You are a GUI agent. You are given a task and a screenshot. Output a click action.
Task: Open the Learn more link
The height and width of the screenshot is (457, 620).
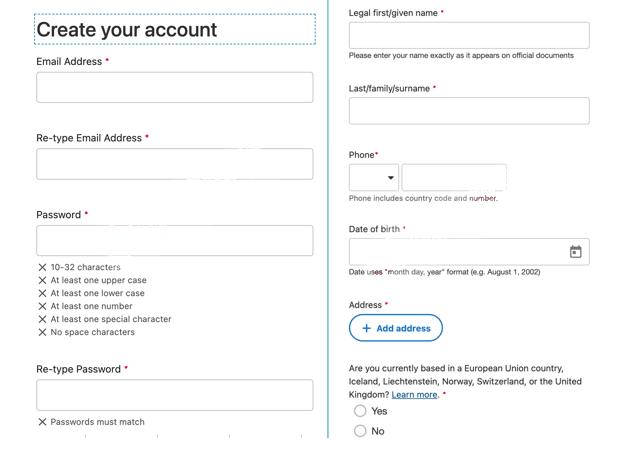pyautogui.click(x=414, y=395)
